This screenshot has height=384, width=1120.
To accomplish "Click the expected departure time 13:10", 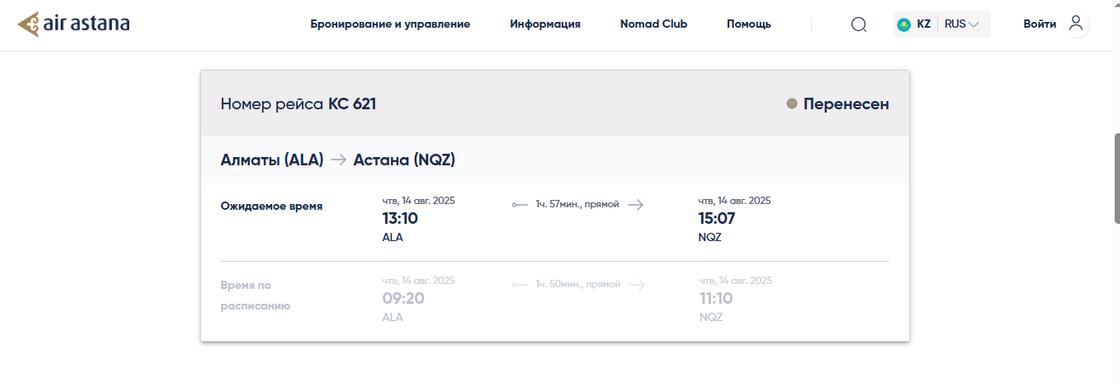I will (400, 218).
